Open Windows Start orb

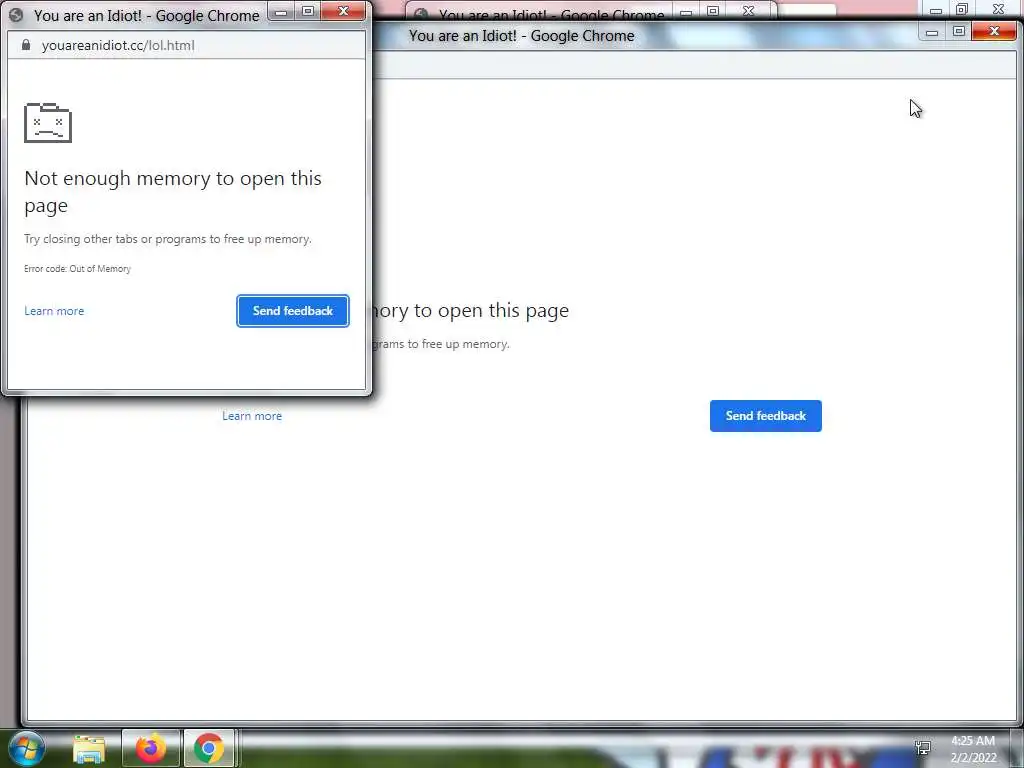coord(26,748)
